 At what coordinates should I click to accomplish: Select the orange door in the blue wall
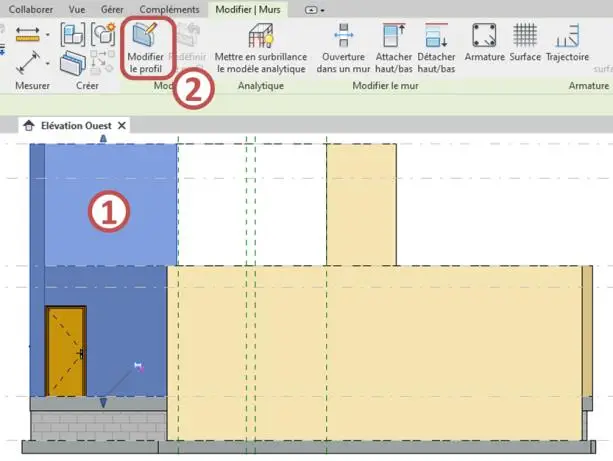66,351
